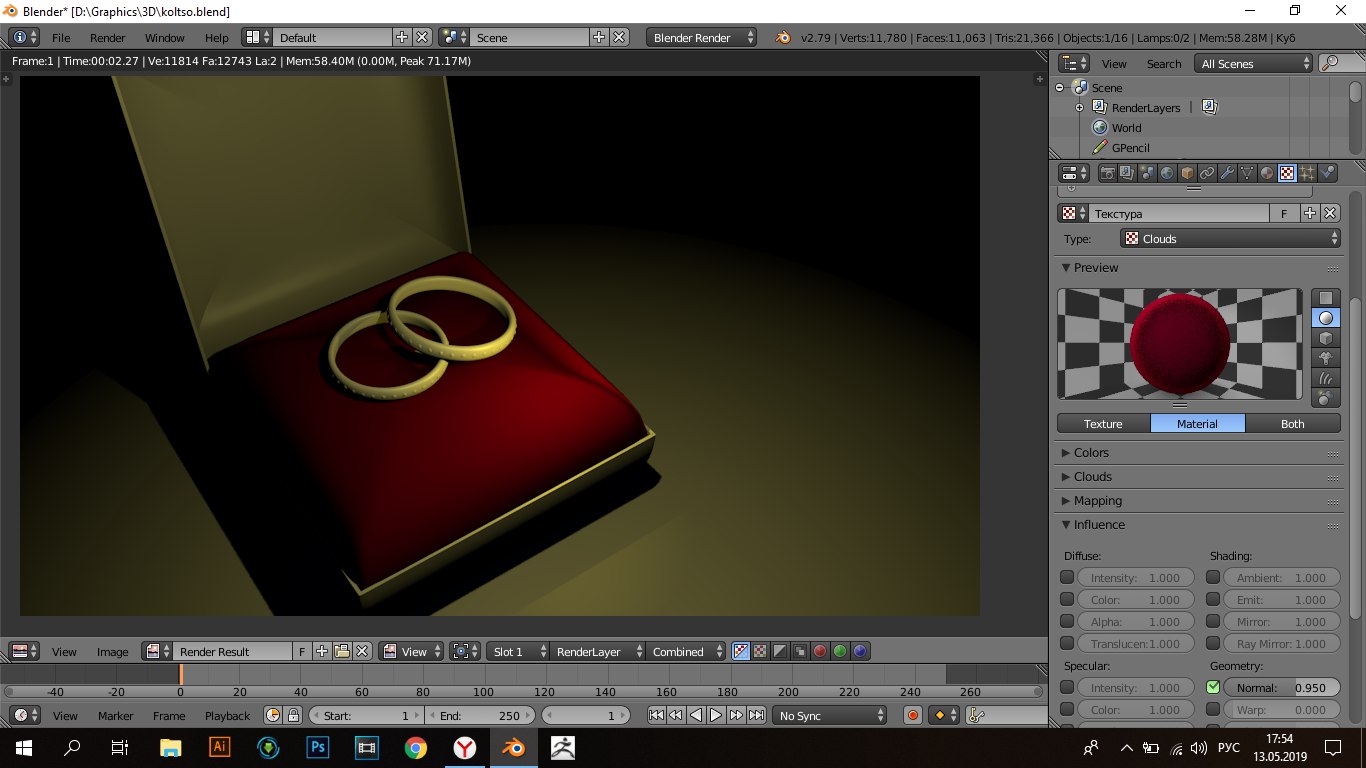The width and height of the screenshot is (1366, 768).
Task: Collapse the Influence panel
Action: pyautogui.click(x=1099, y=525)
